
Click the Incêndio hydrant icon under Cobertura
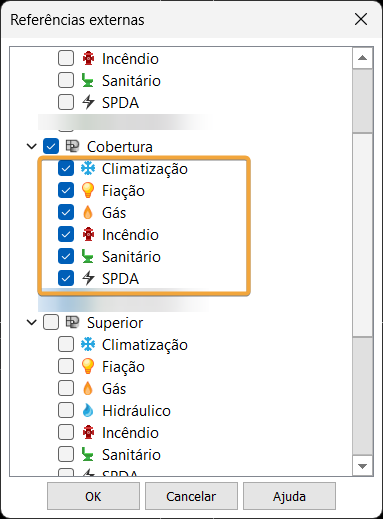[x=88, y=235]
